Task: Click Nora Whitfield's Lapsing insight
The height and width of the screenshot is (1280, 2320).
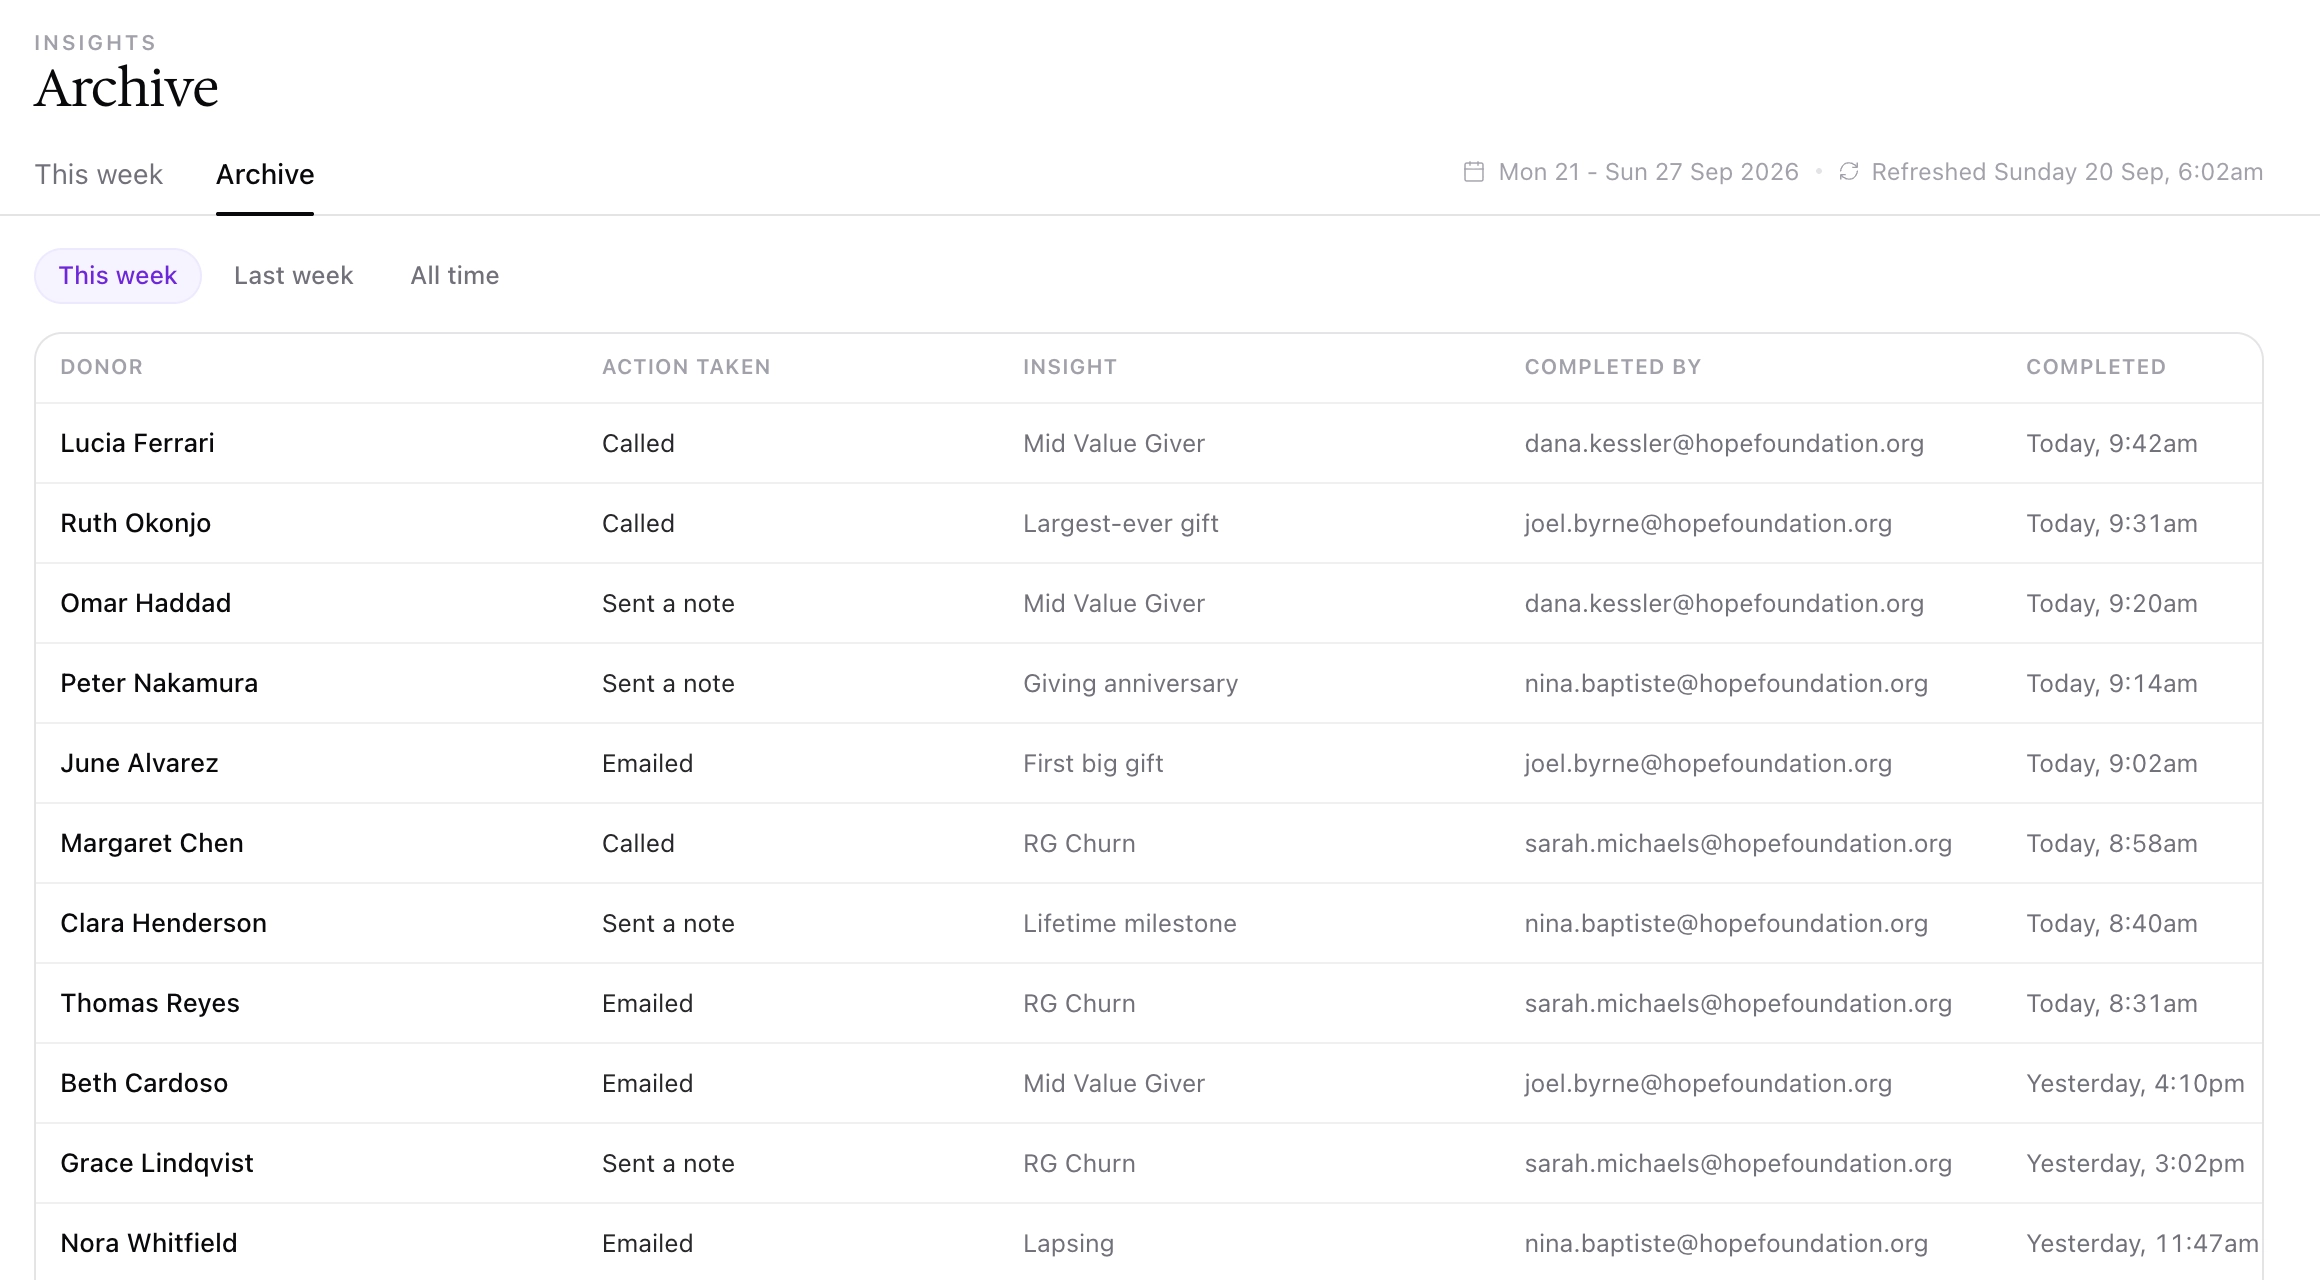Action: tap(1068, 1243)
